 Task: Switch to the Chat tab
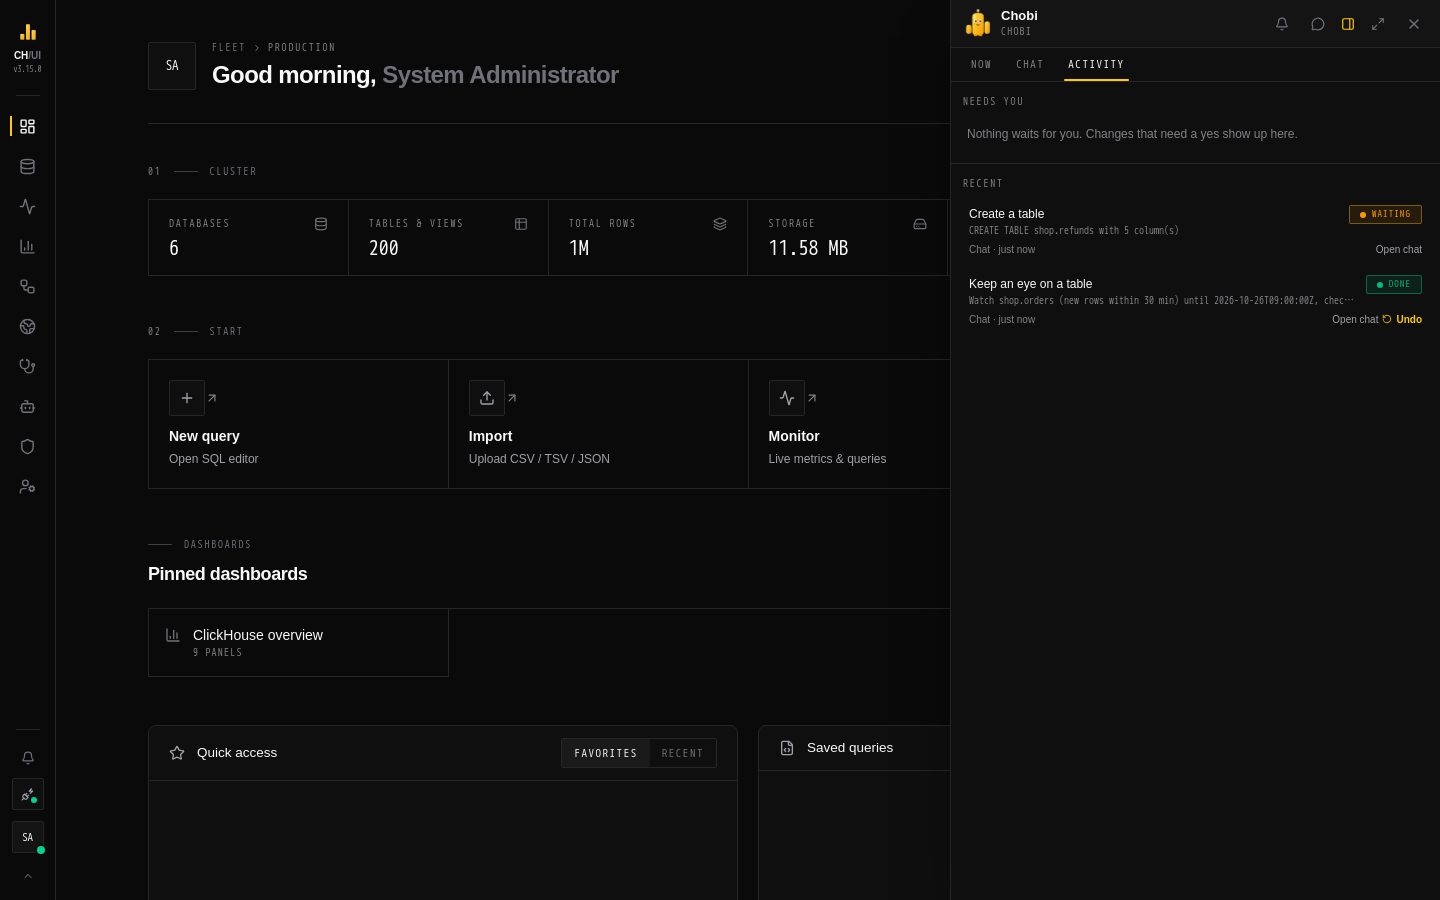tap(1030, 65)
